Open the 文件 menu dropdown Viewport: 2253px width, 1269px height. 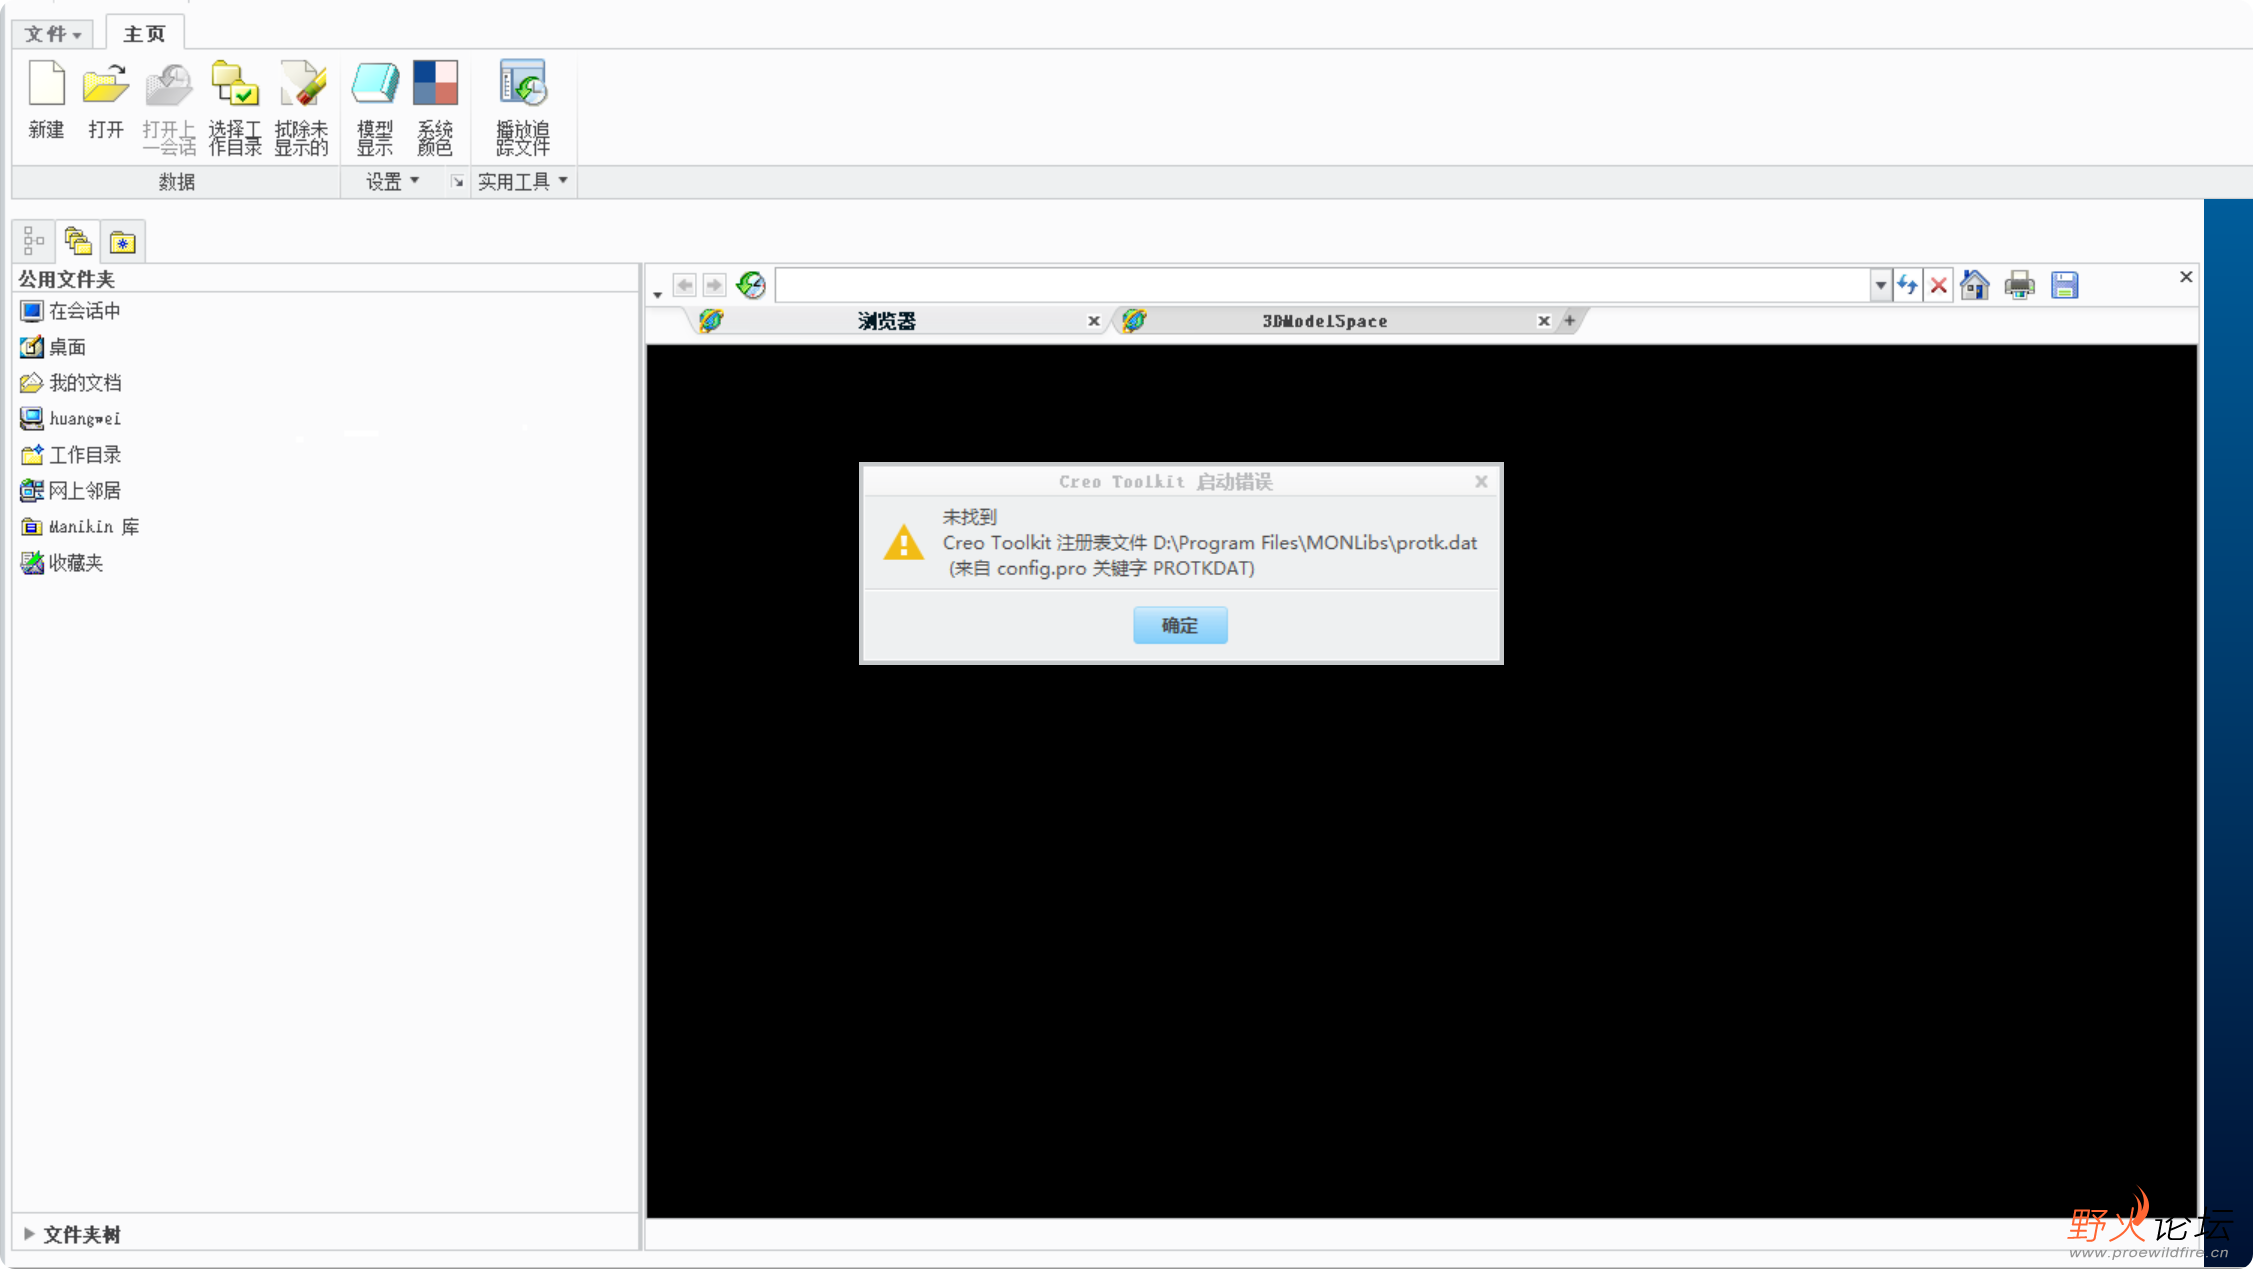[x=53, y=34]
